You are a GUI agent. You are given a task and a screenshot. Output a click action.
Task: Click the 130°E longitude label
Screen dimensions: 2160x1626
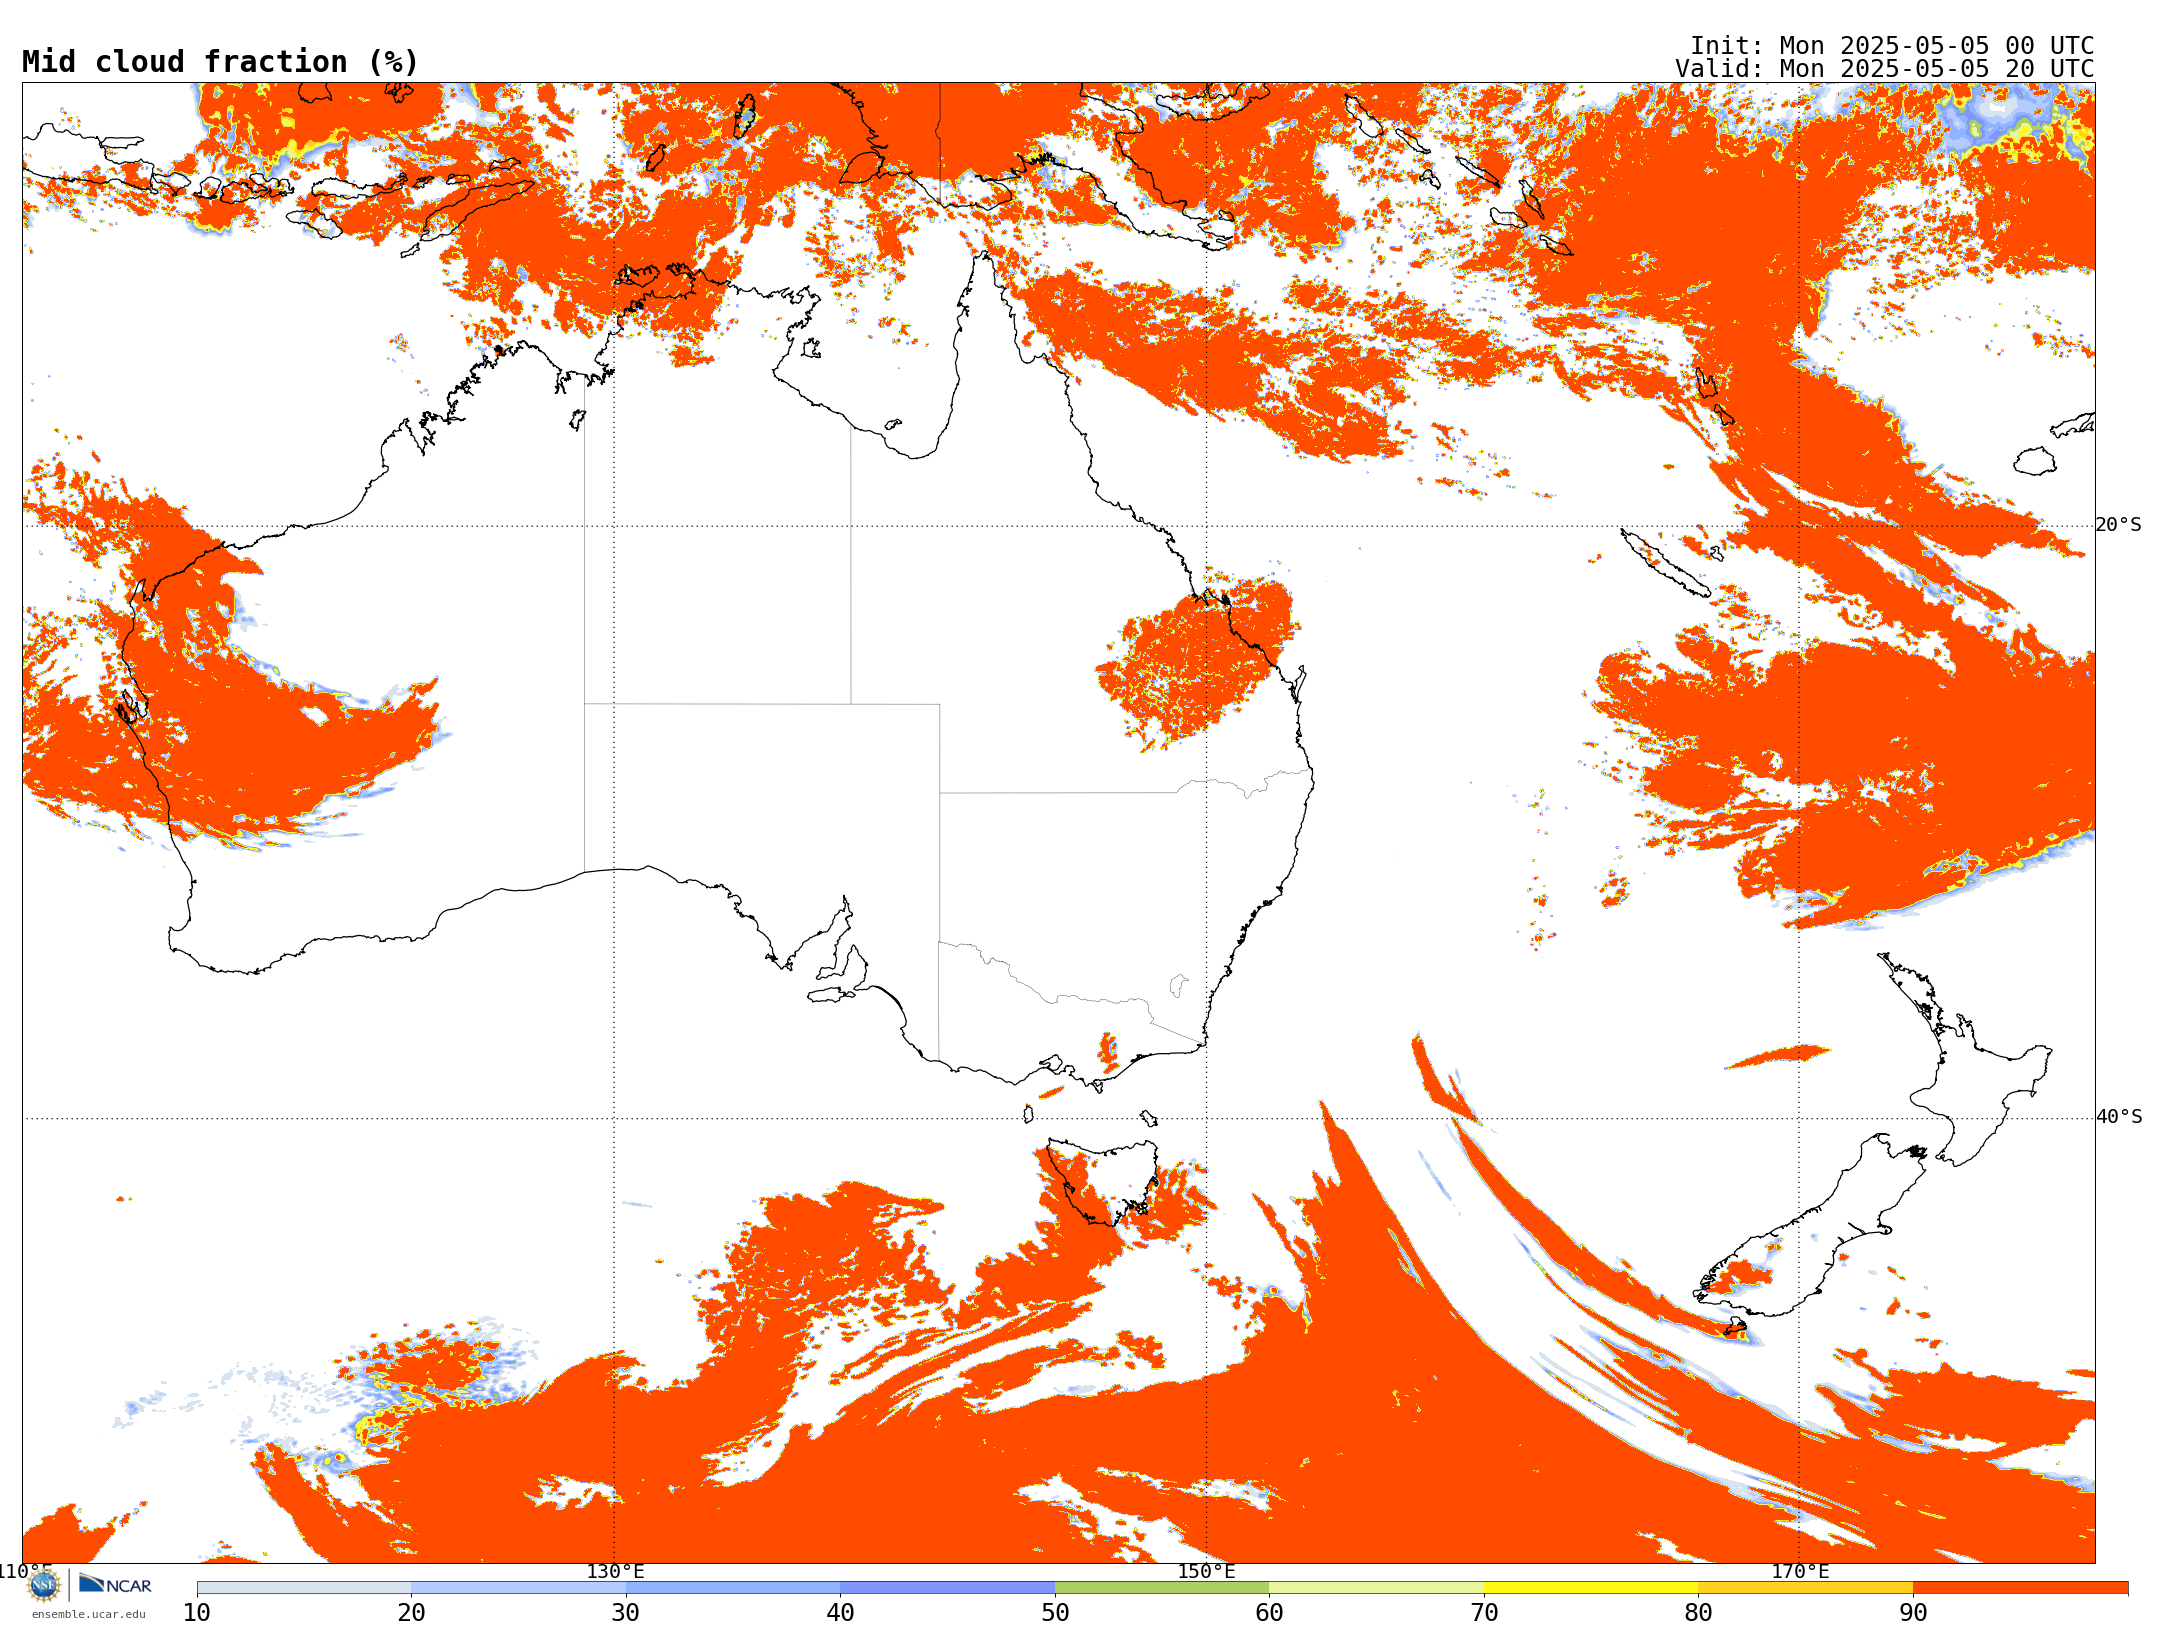(615, 1571)
